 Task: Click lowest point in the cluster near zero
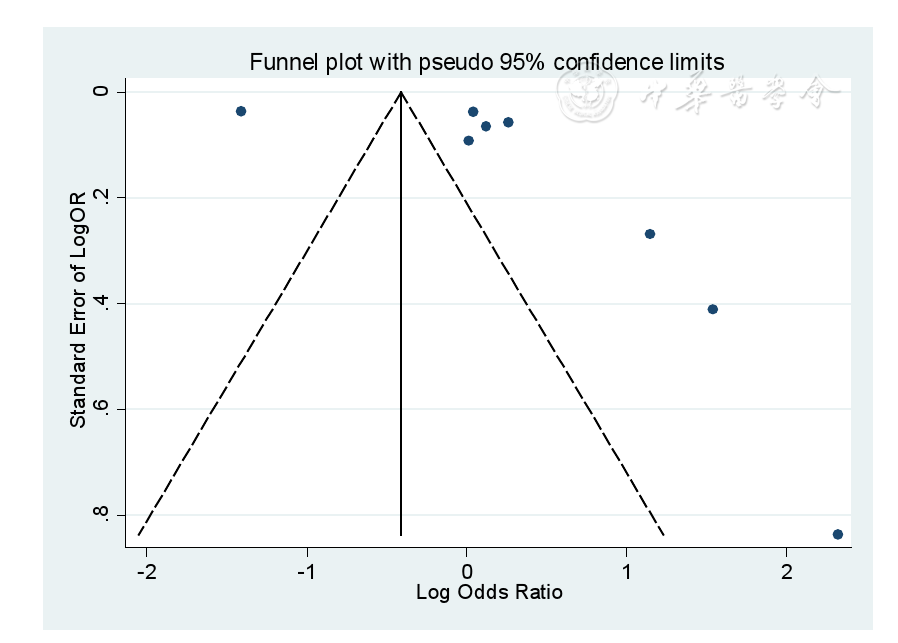click(x=468, y=141)
